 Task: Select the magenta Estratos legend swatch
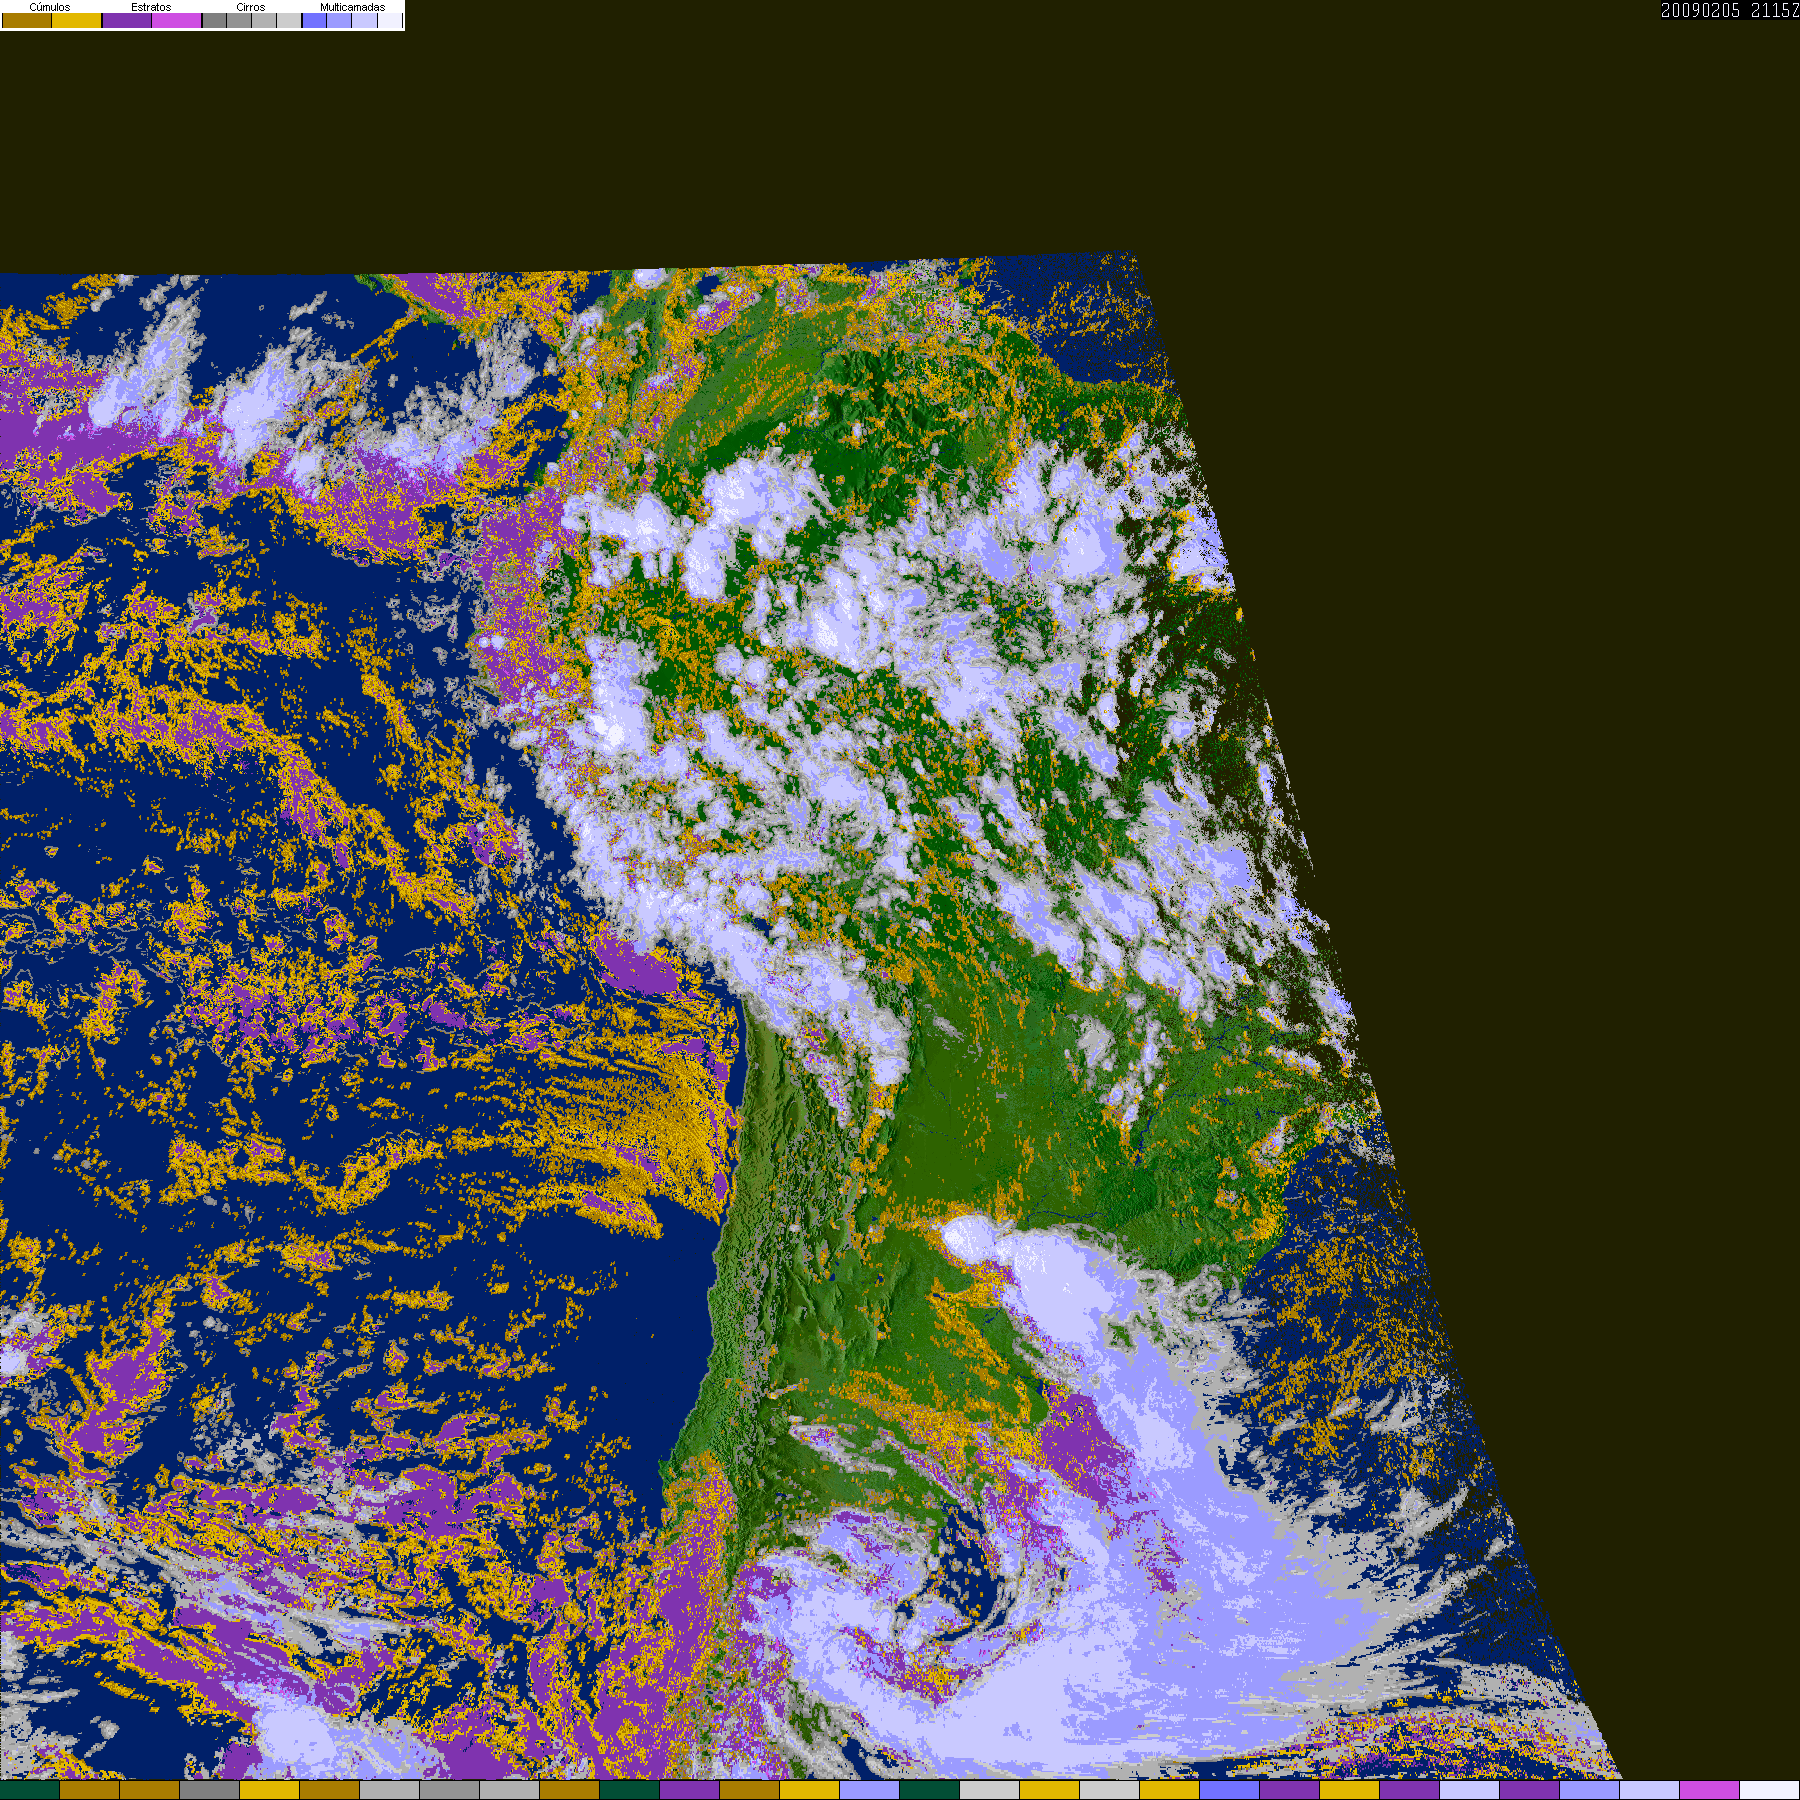tap(177, 20)
